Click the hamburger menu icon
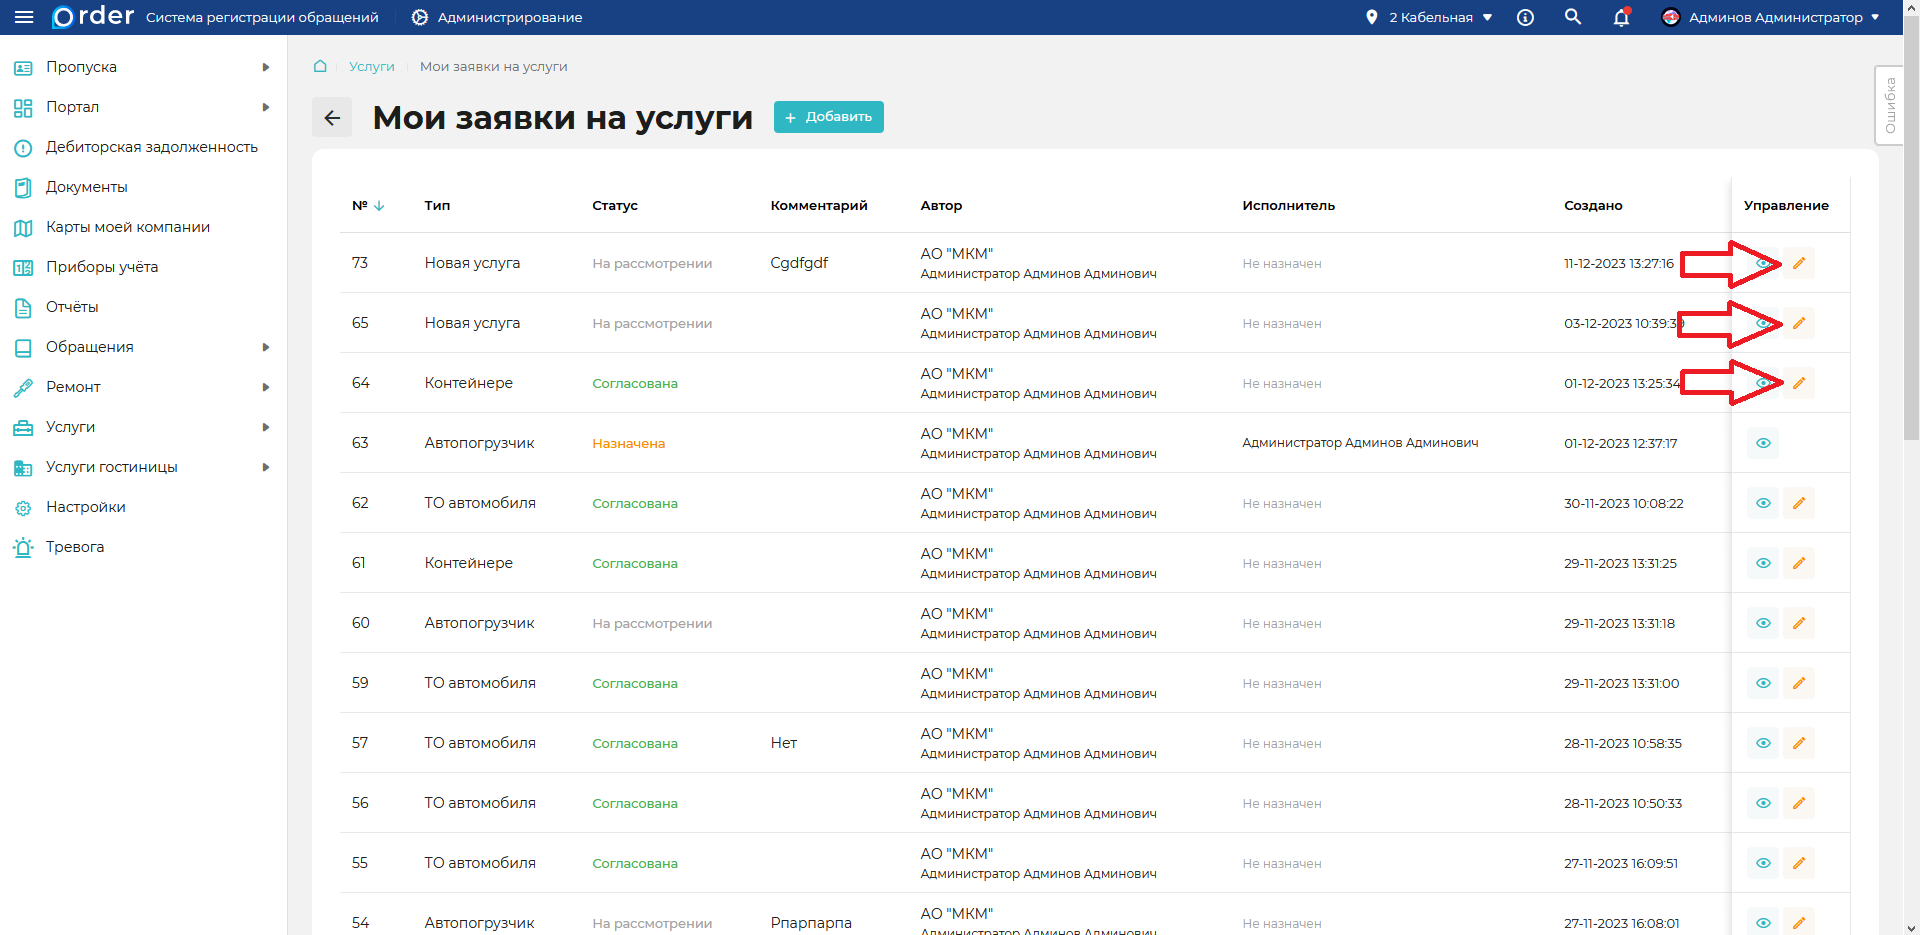The height and width of the screenshot is (935, 1920). (x=24, y=17)
